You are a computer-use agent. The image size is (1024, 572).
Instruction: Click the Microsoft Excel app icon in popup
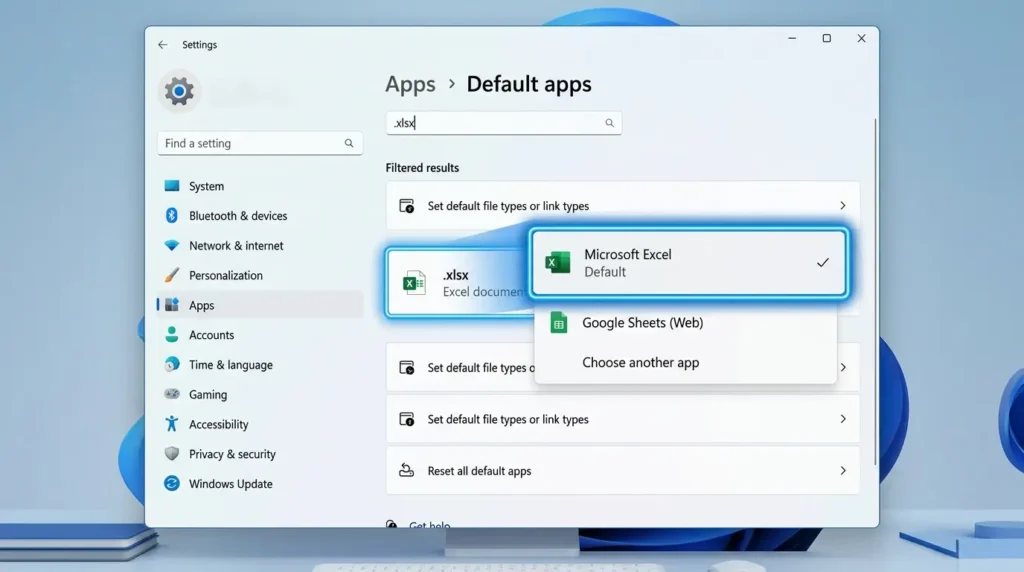pyautogui.click(x=558, y=262)
